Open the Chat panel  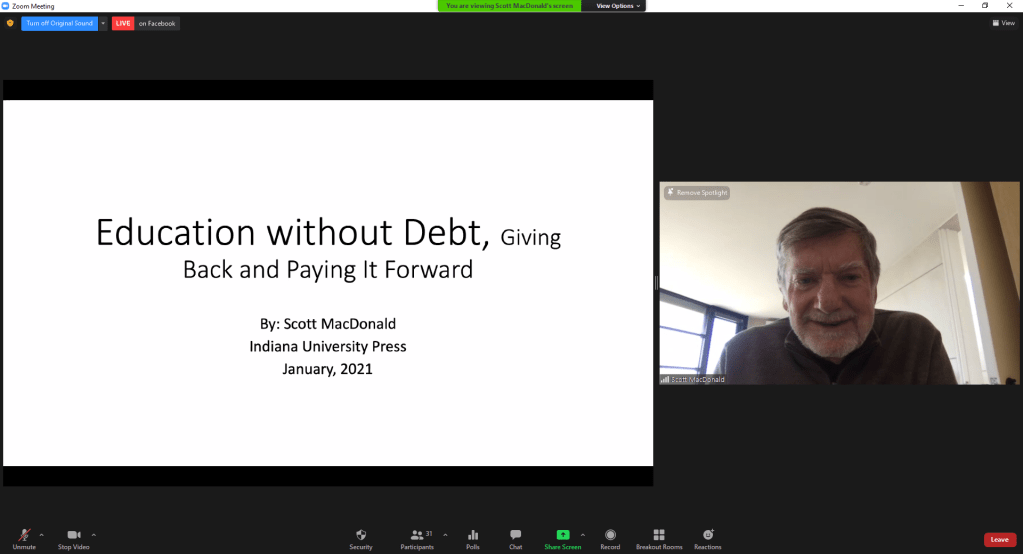click(x=515, y=536)
